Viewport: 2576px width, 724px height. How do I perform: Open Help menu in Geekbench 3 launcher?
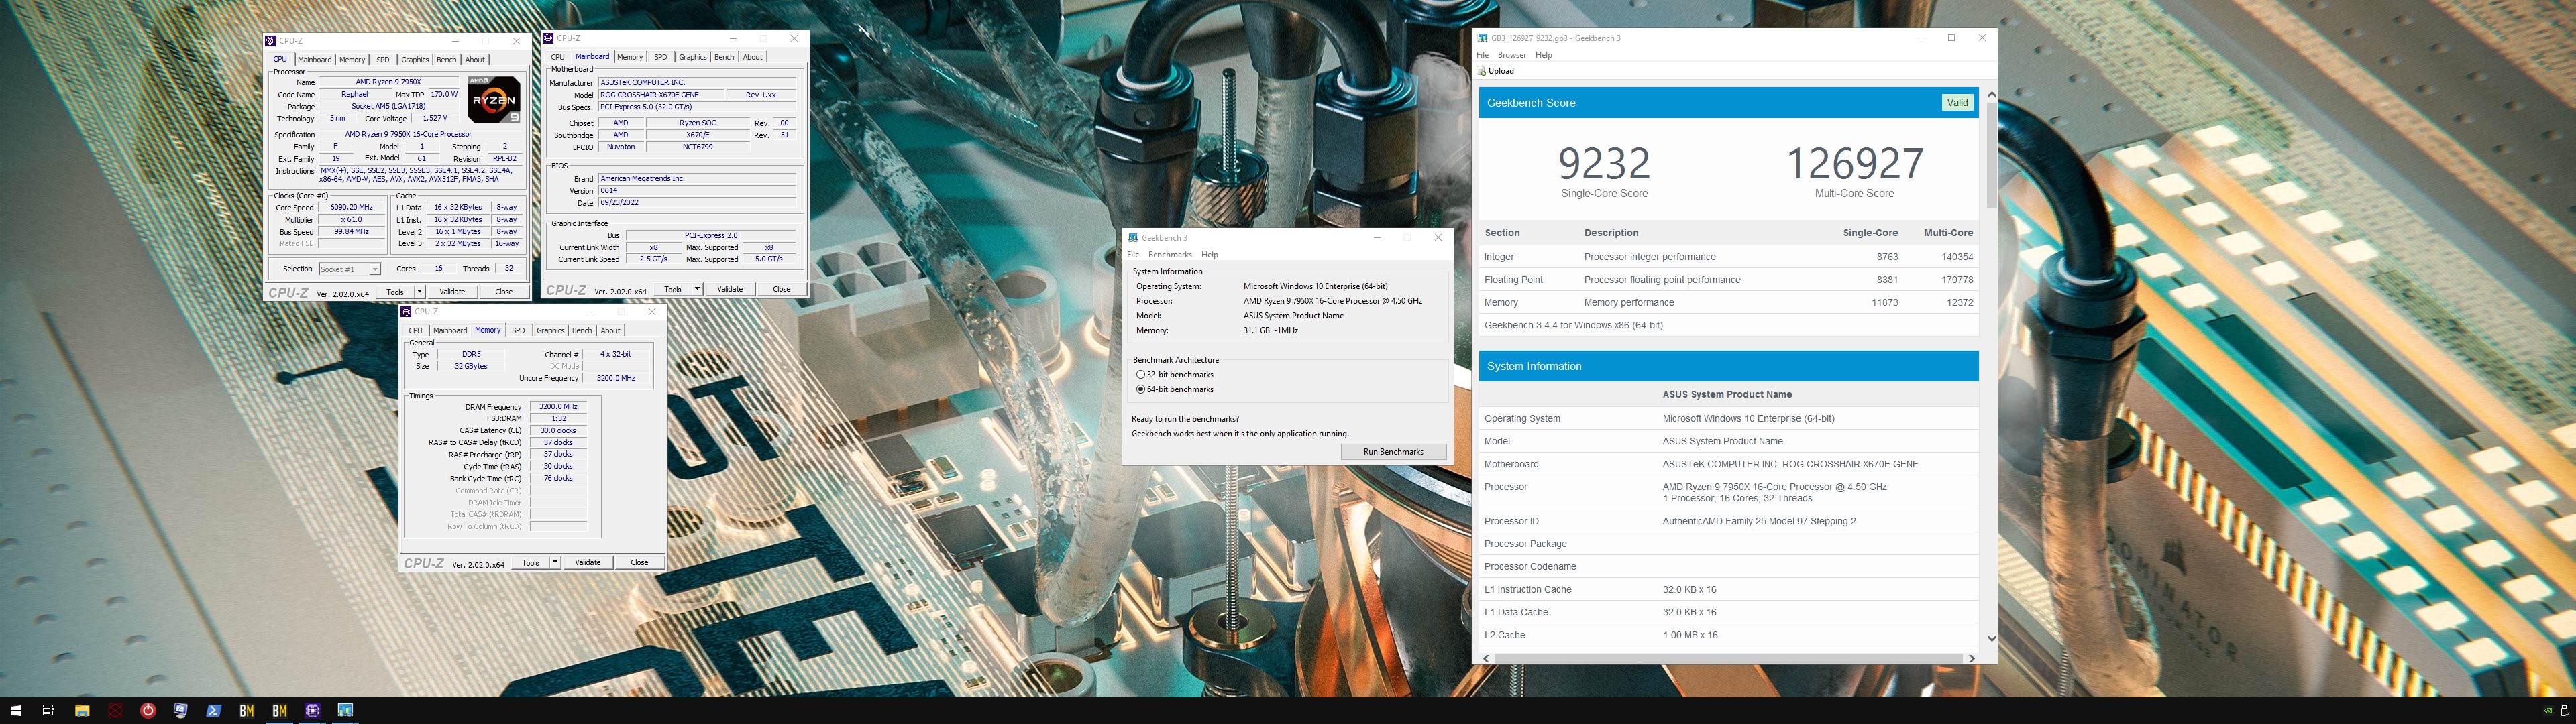pyautogui.click(x=1210, y=255)
